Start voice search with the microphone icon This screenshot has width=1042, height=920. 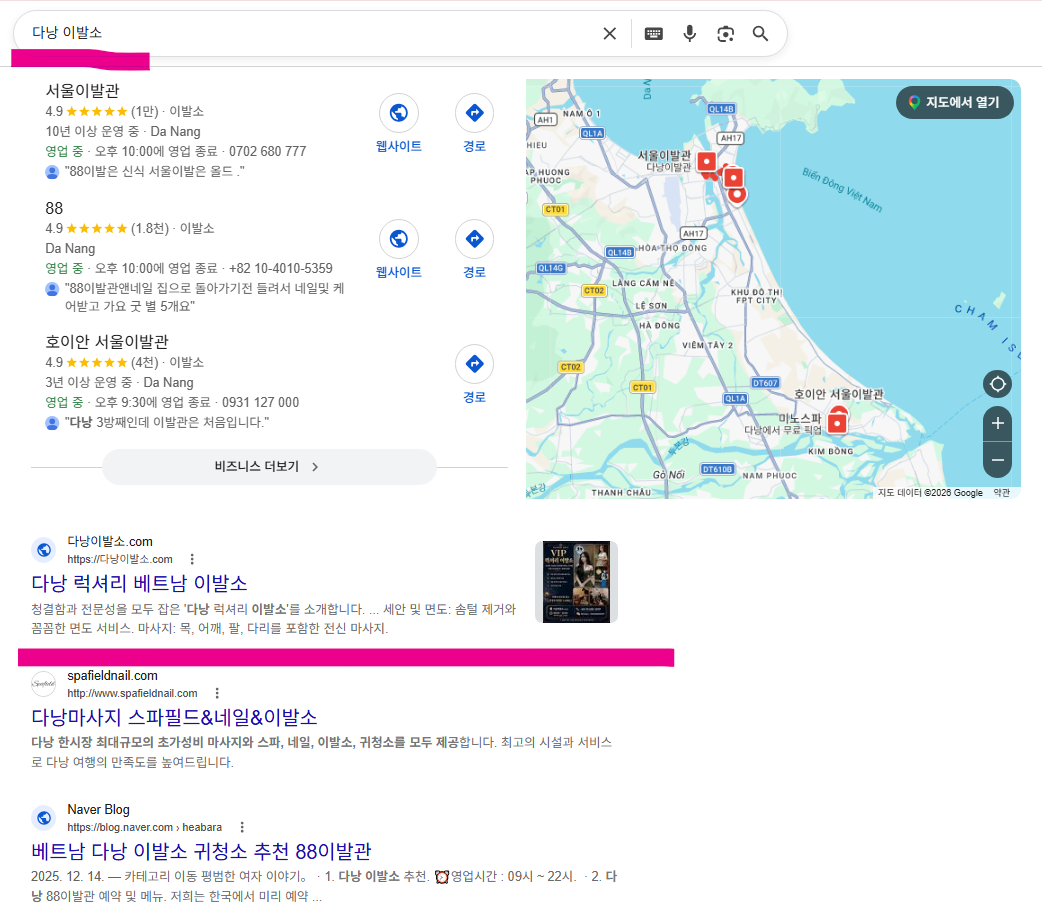[x=690, y=33]
